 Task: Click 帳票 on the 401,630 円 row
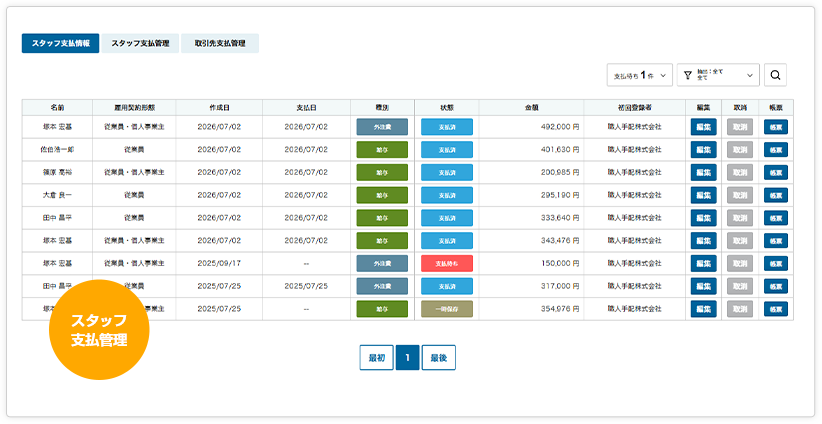[776, 150]
